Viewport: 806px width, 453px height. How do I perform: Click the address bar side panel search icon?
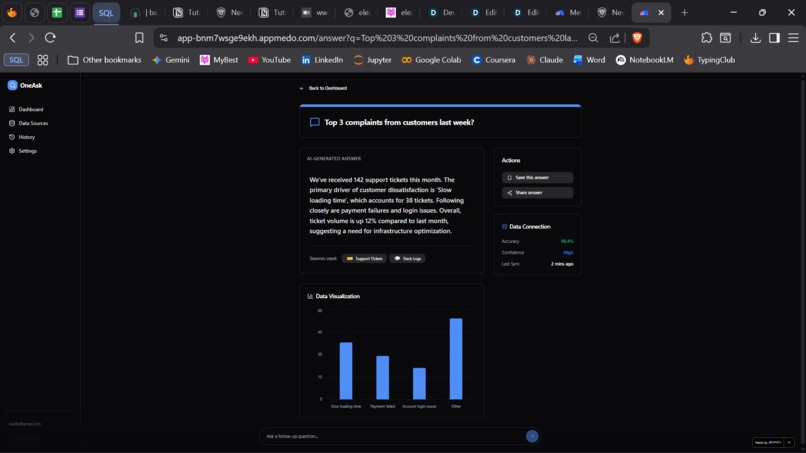[725, 38]
